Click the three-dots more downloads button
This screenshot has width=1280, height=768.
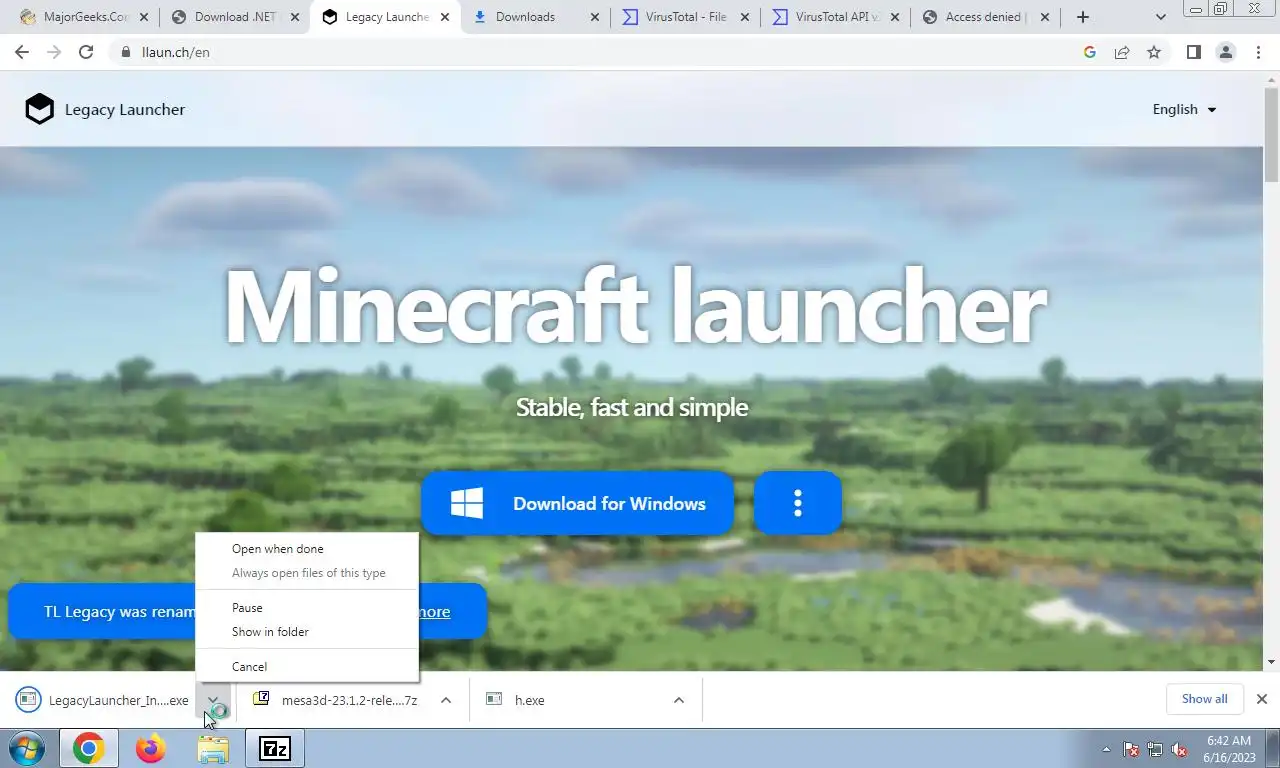[x=797, y=503]
